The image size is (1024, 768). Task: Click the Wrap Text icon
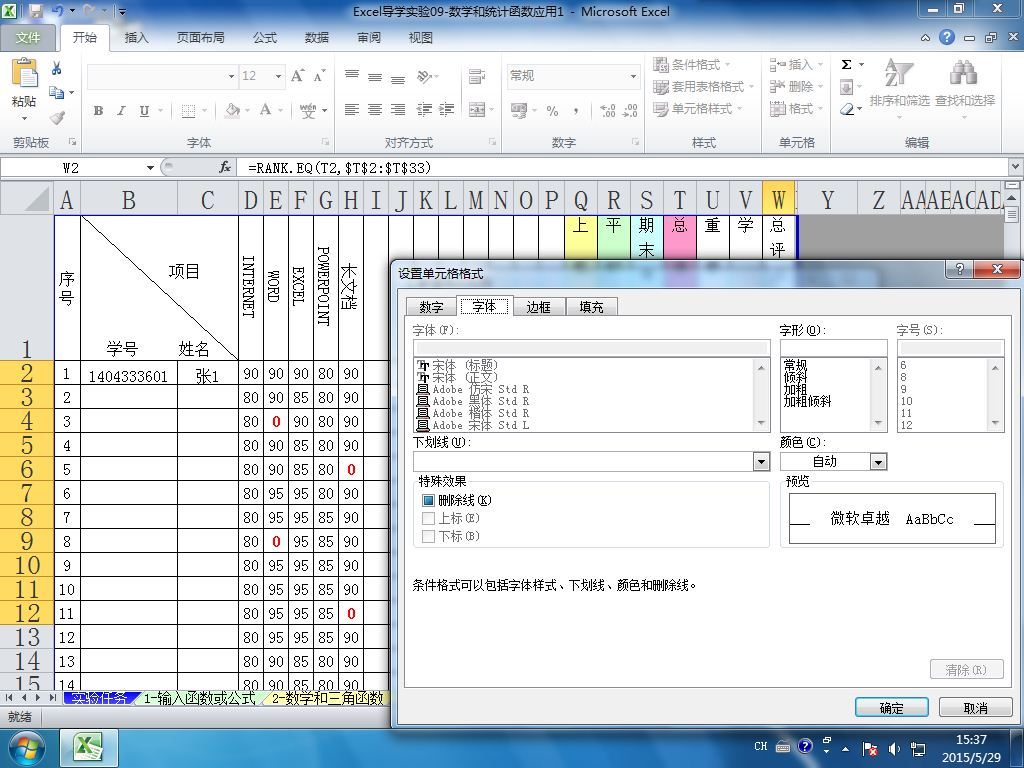coord(477,76)
